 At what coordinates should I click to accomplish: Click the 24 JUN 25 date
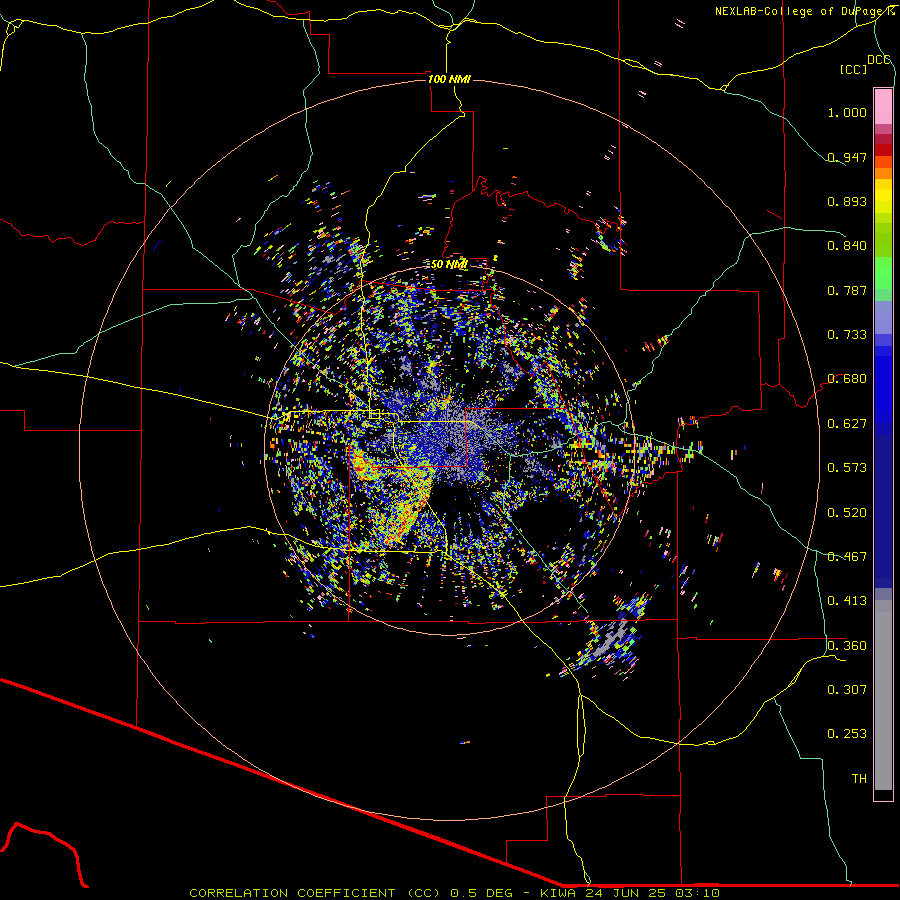pos(626,893)
